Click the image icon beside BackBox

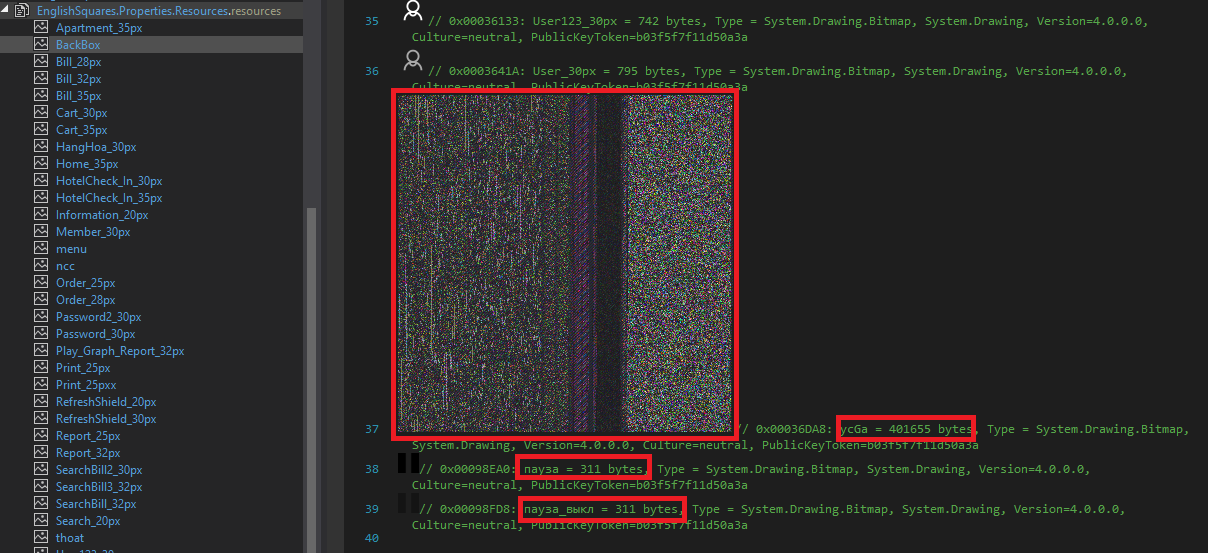coord(41,45)
